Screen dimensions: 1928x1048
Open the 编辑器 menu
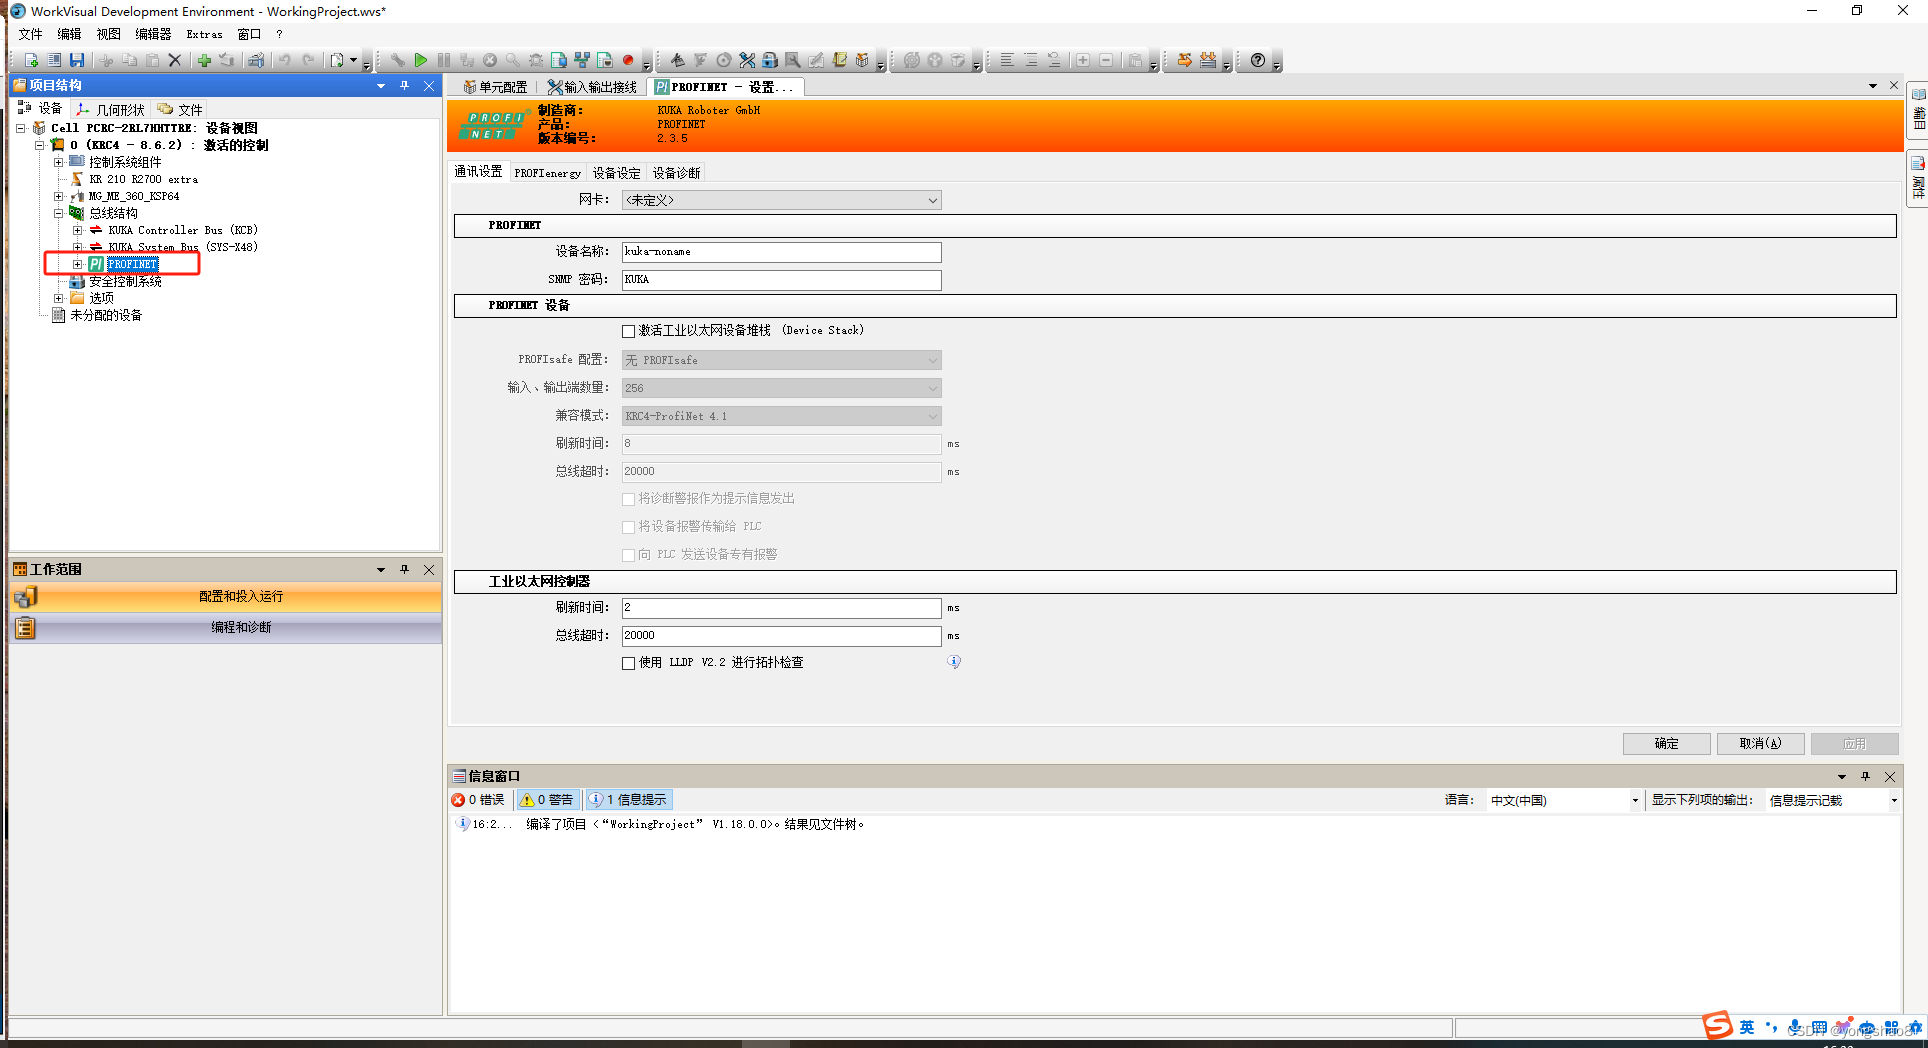coord(153,34)
